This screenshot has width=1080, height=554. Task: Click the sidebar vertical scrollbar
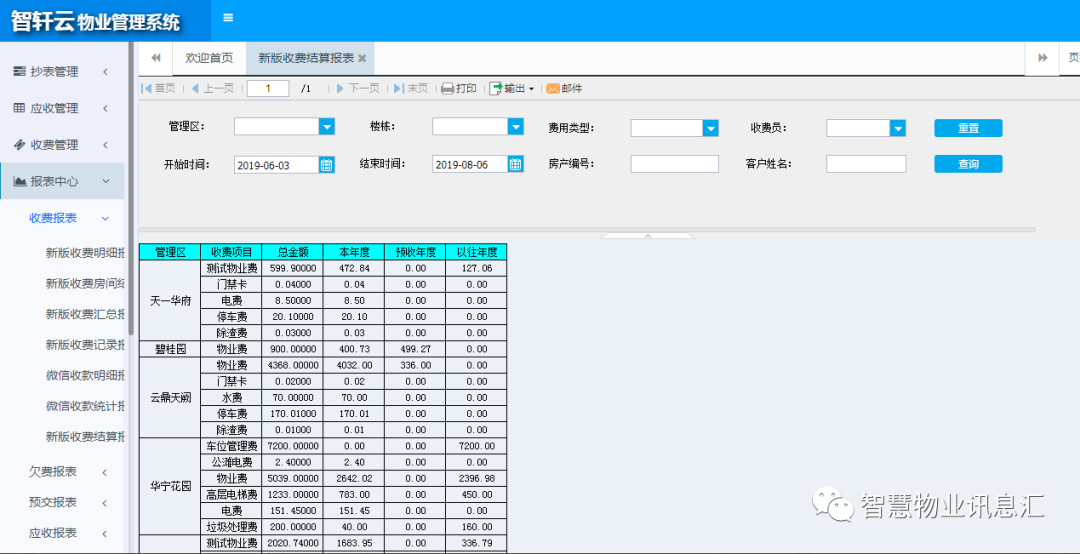131,189
